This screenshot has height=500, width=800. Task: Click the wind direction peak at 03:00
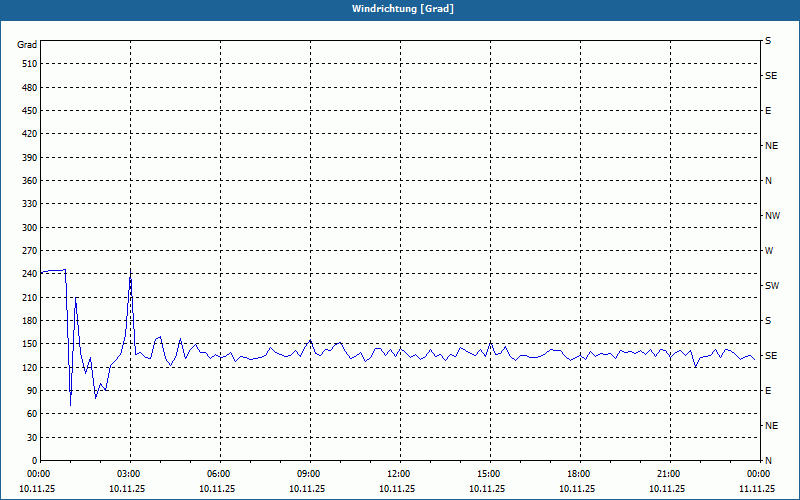click(x=131, y=272)
